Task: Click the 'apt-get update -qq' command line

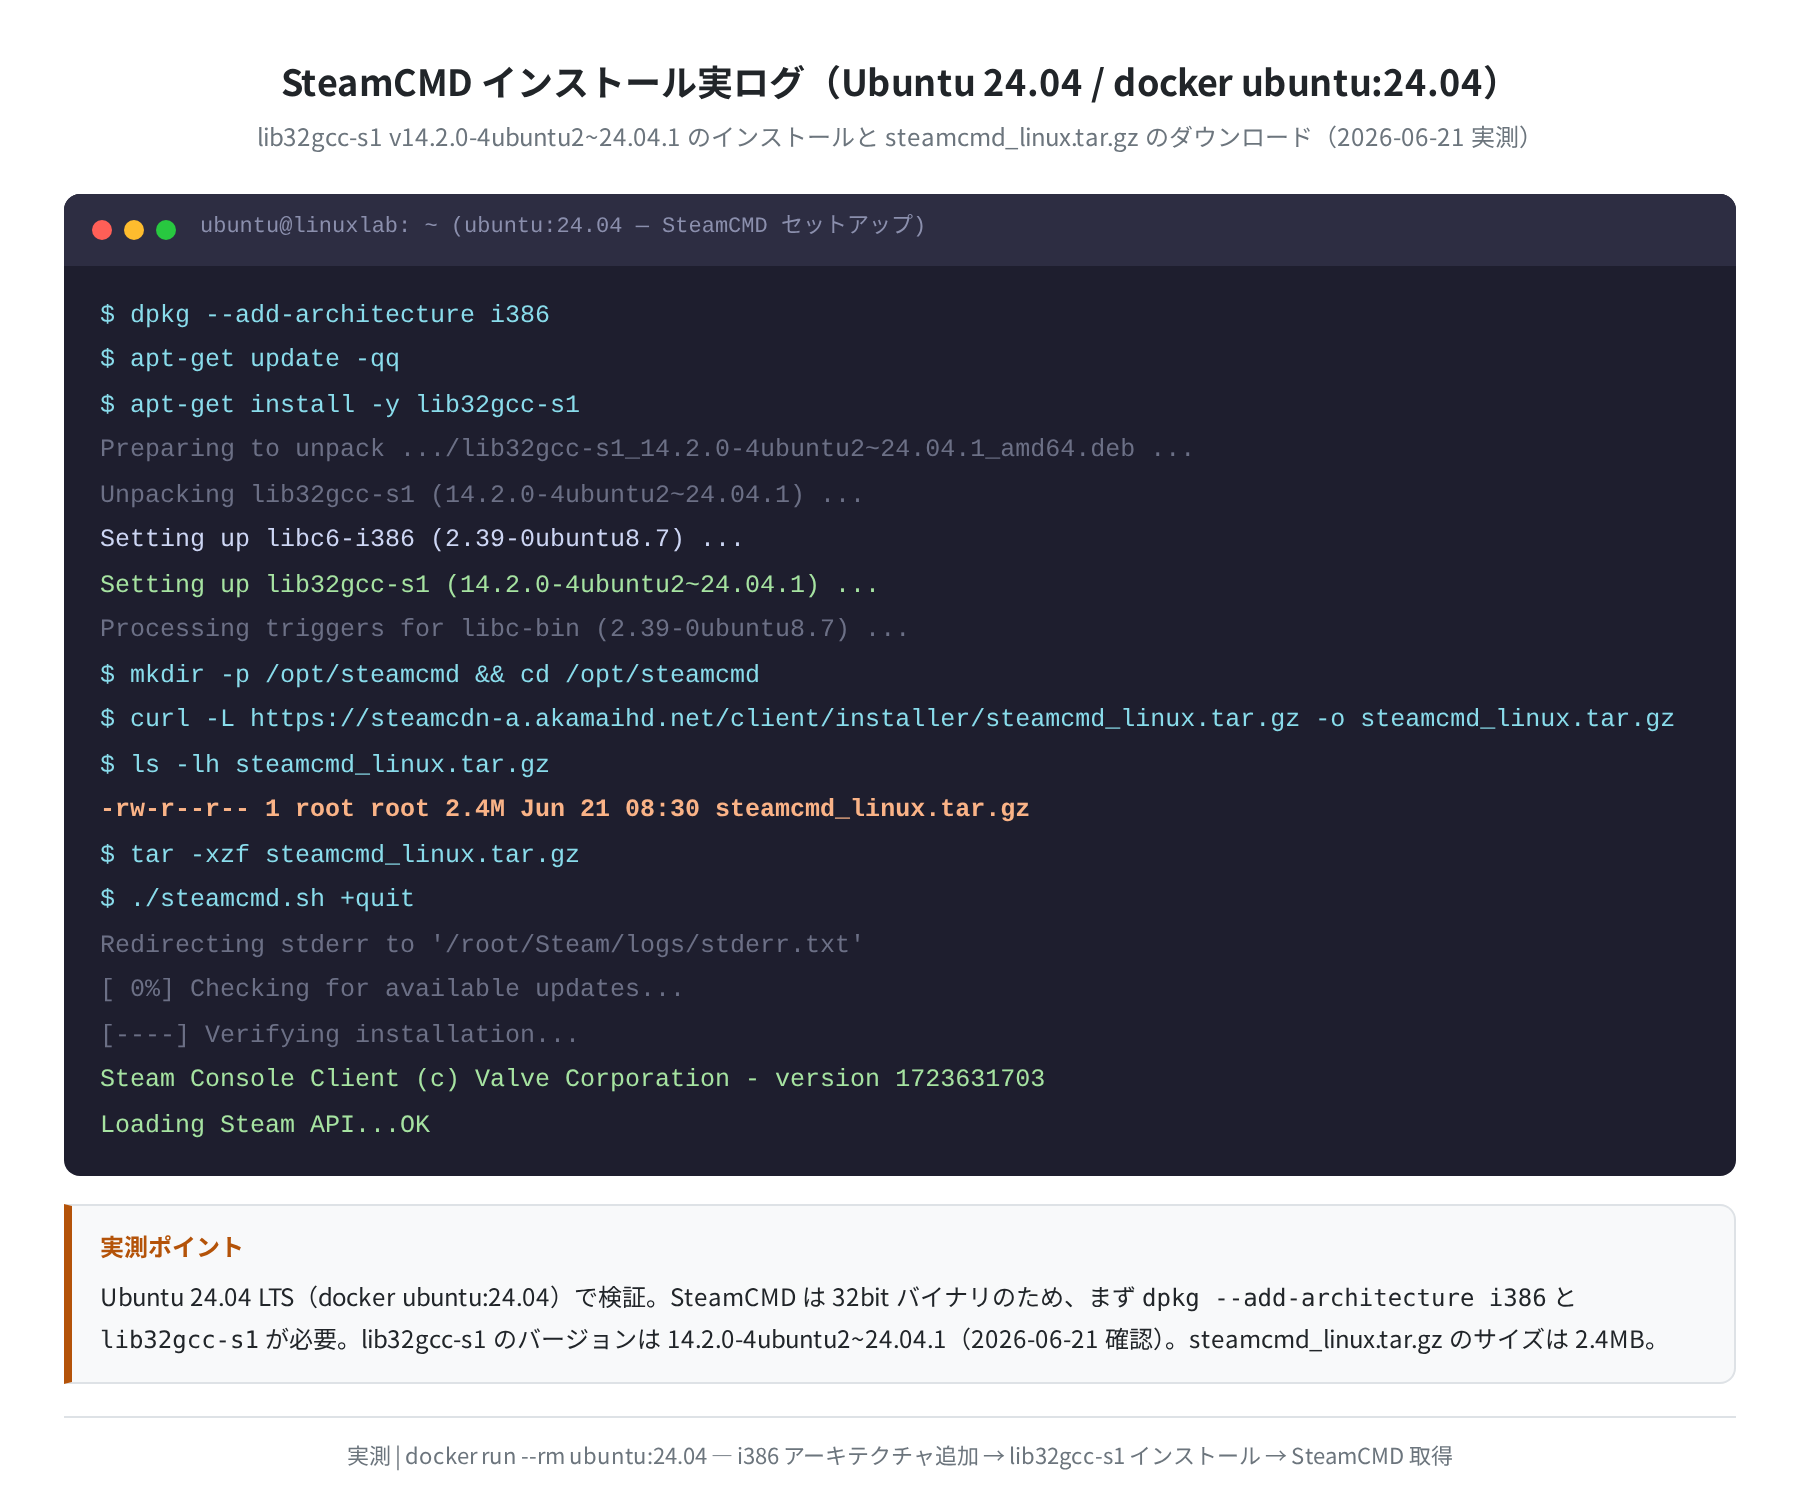Action: coord(250,359)
